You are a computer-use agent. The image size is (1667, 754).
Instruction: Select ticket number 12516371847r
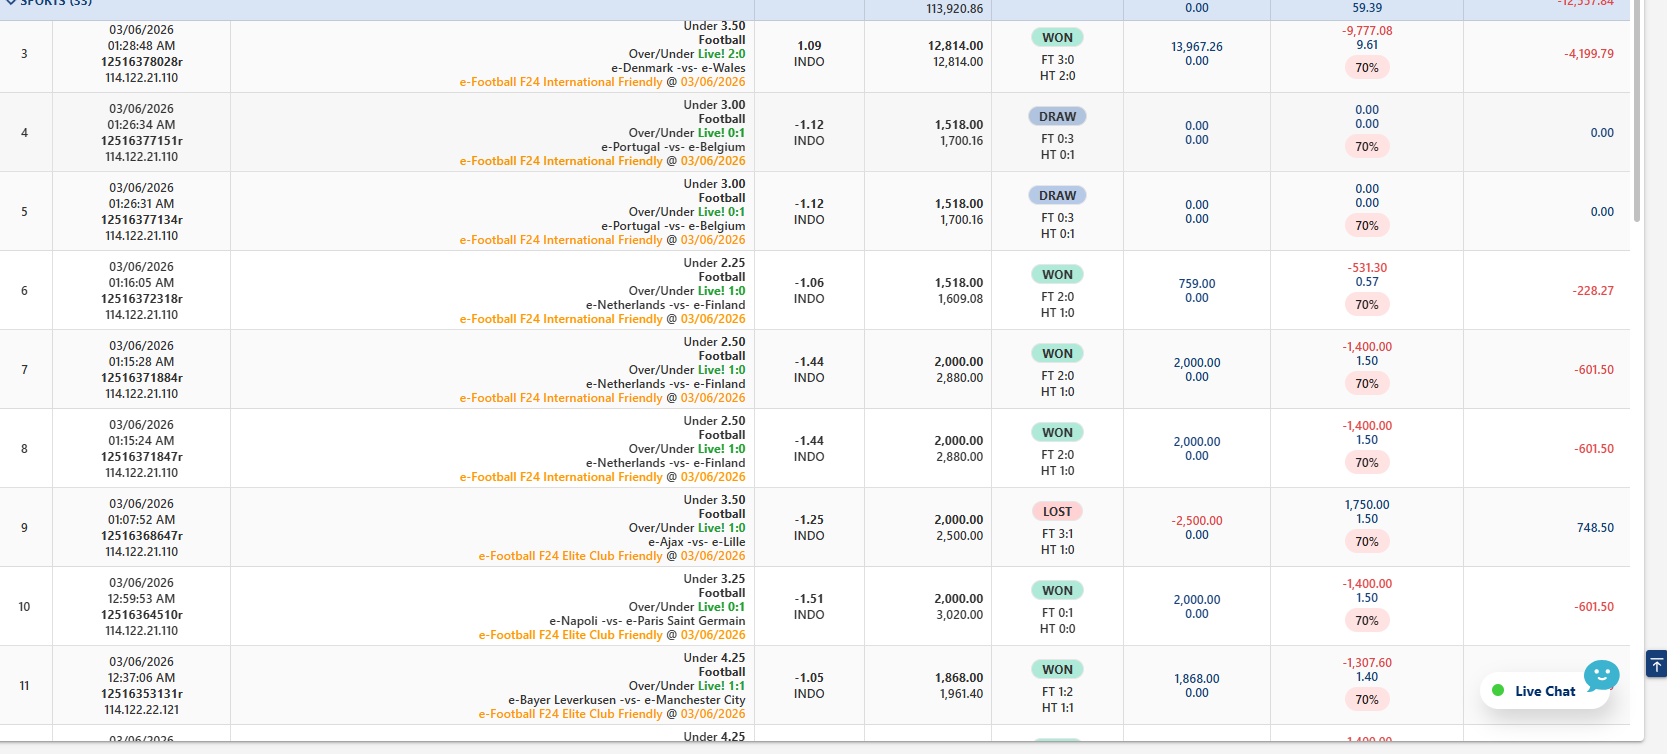tap(142, 457)
